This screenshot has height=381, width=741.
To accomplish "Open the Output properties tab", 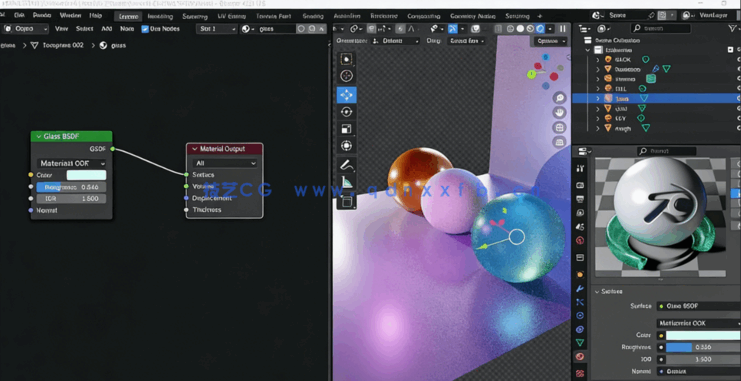I will tap(580, 199).
